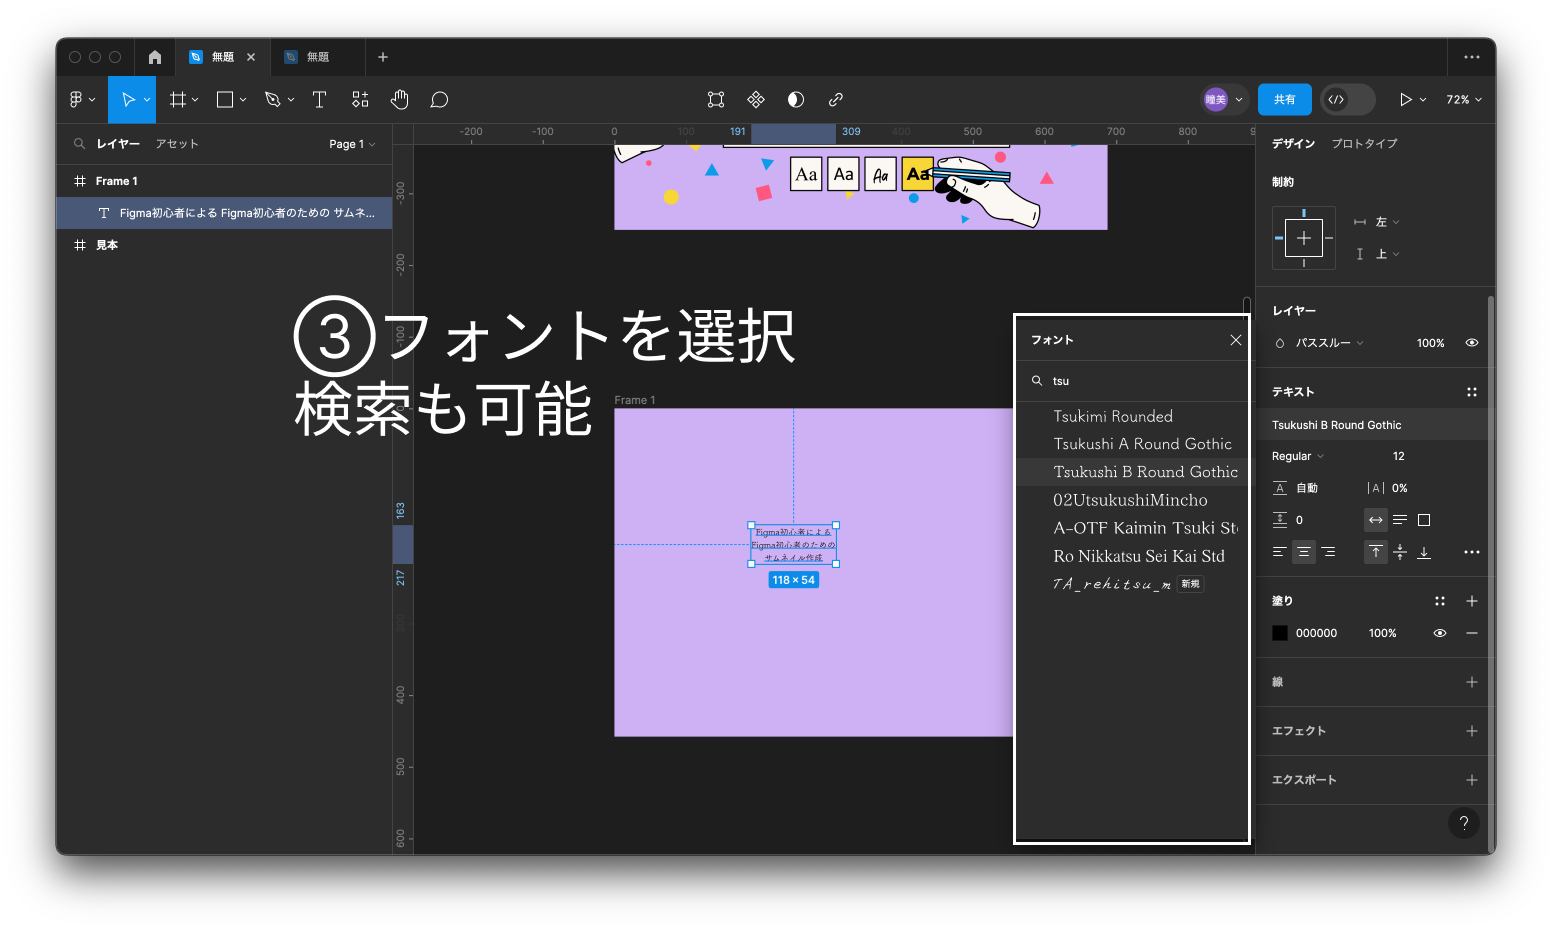The height and width of the screenshot is (929, 1552).
Task: Select fixed size text resizing
Action: point(1424,520)
